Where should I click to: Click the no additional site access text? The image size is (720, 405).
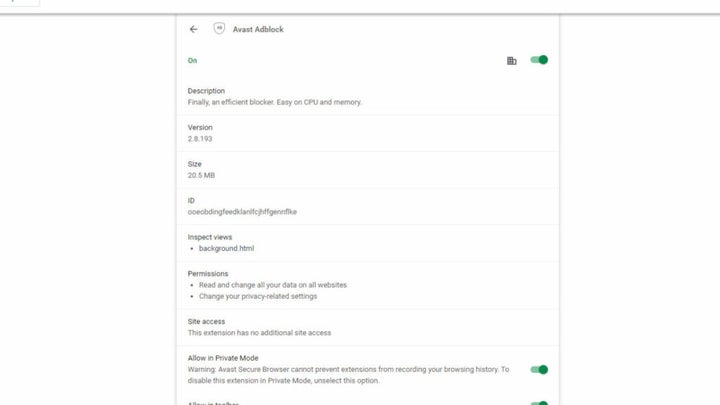[259, 333]
